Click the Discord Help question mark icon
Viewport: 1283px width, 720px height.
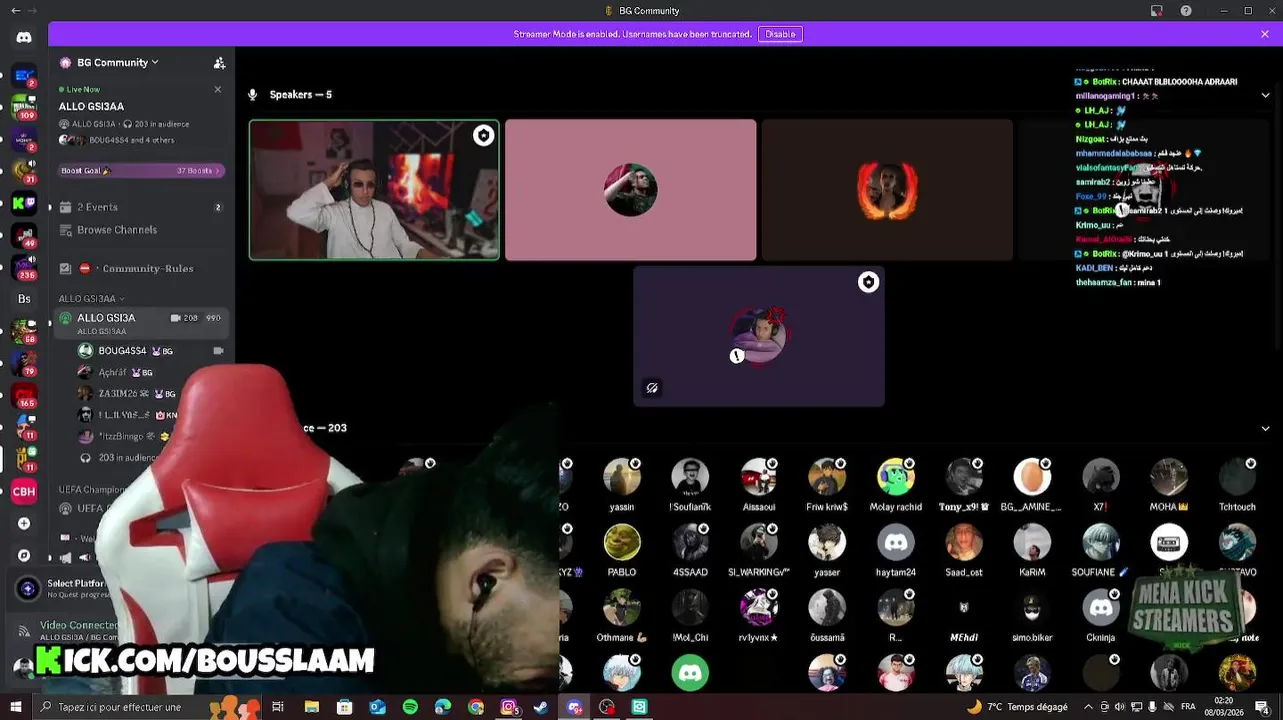click(1186, 11)
